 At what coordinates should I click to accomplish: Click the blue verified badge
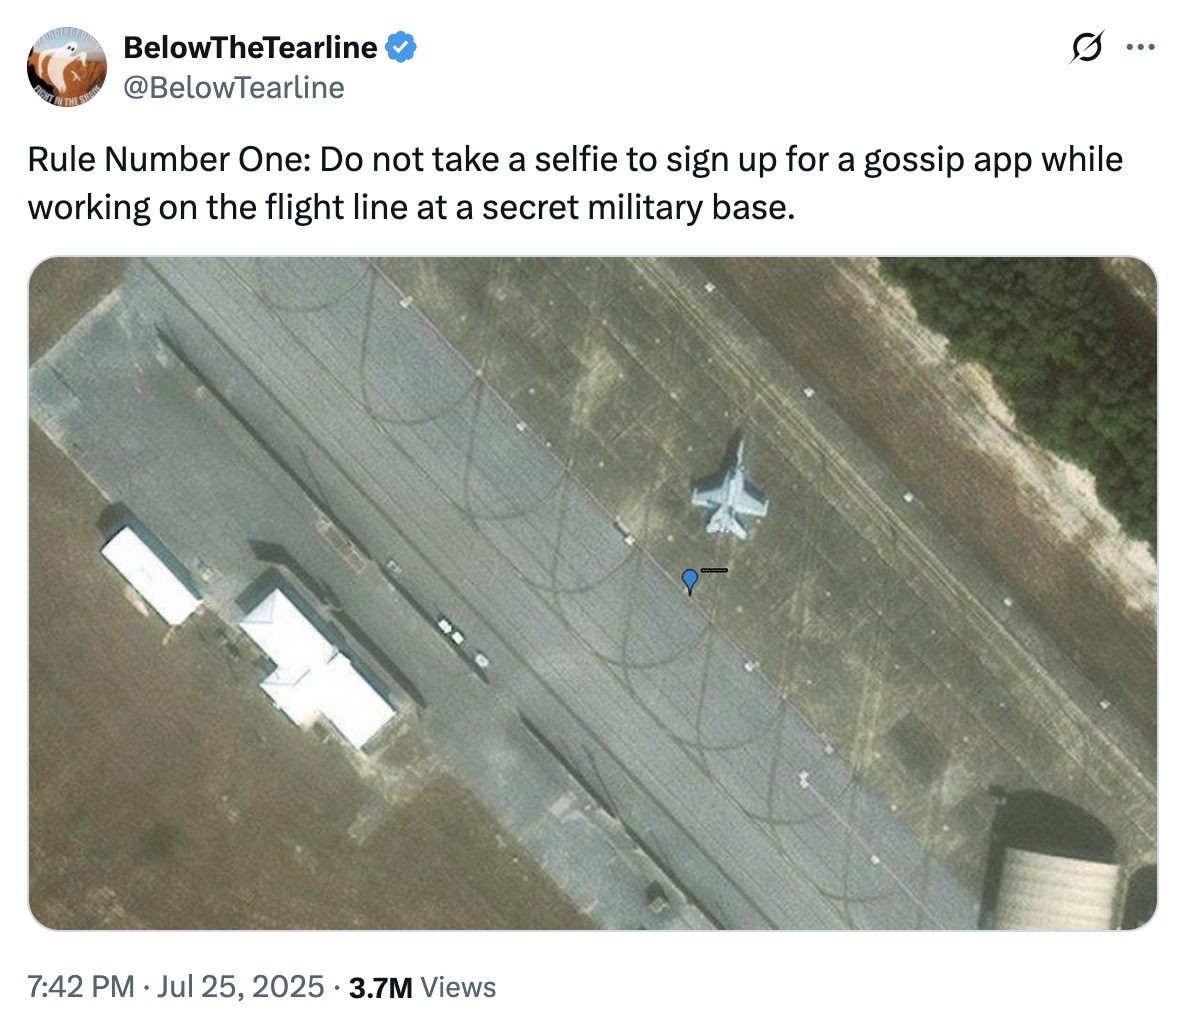[401, 47]
